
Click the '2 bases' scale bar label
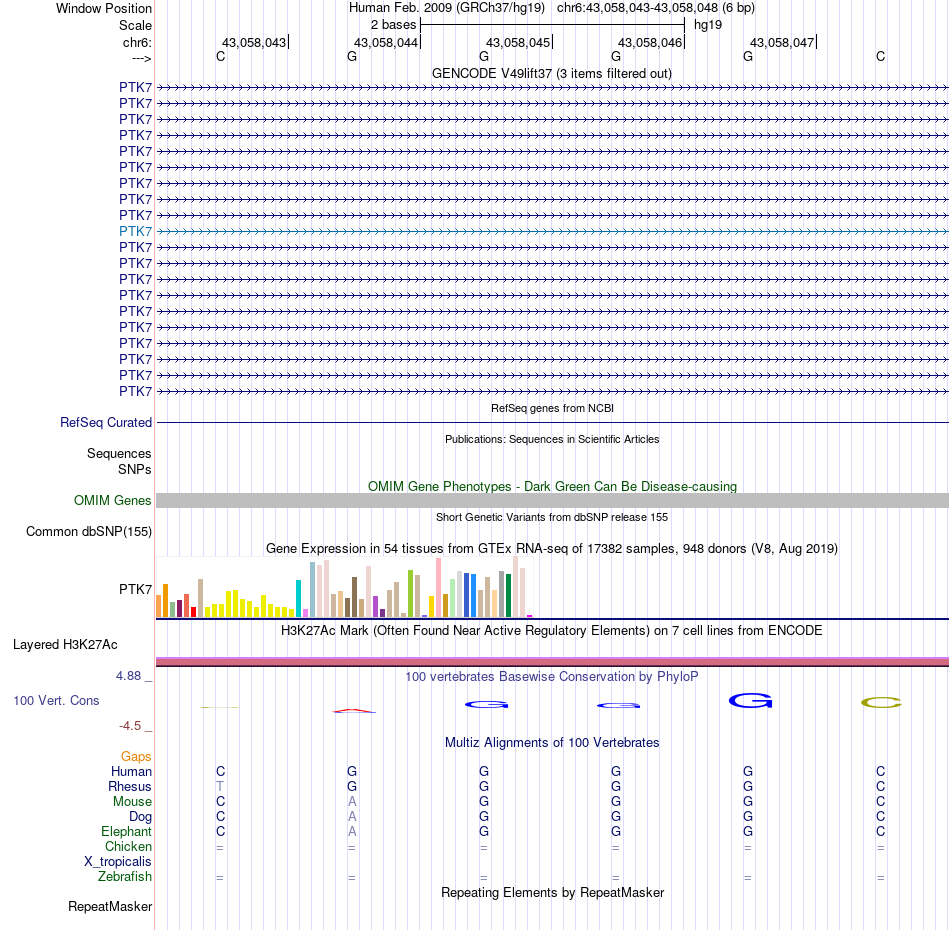click(x=393, y=25)
